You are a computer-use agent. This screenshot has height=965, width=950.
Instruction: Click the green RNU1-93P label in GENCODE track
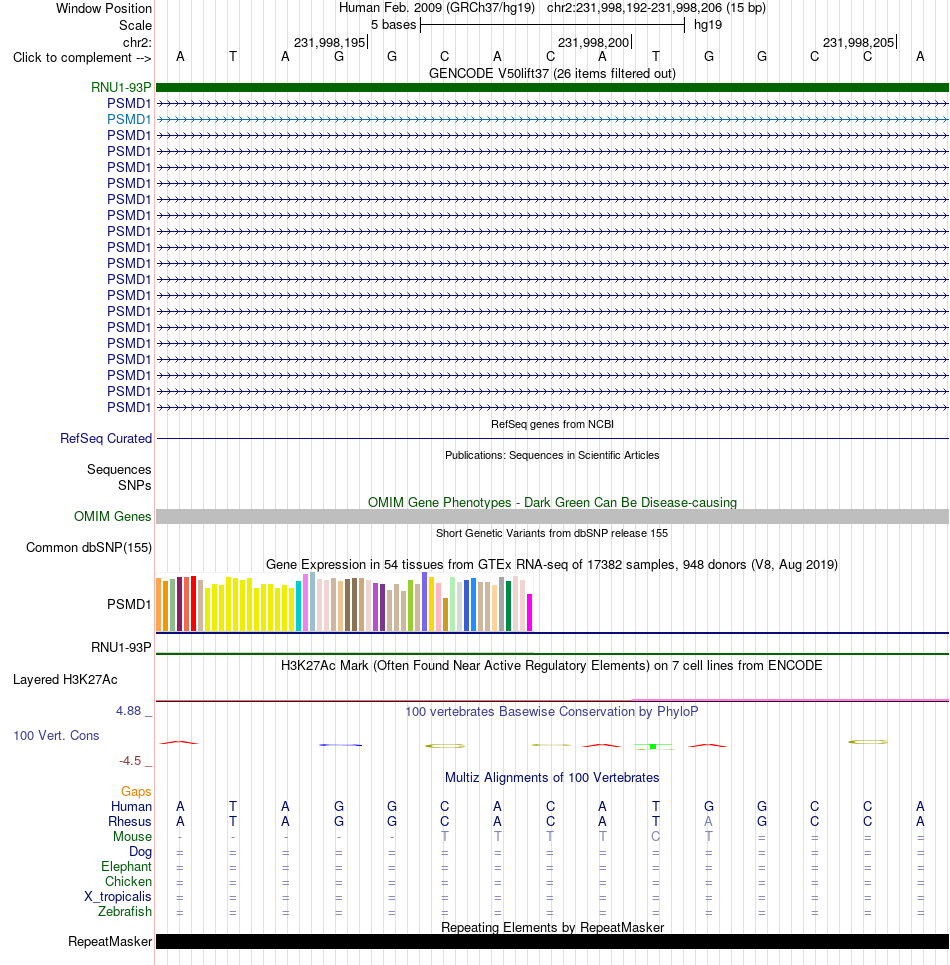(121, 87)
